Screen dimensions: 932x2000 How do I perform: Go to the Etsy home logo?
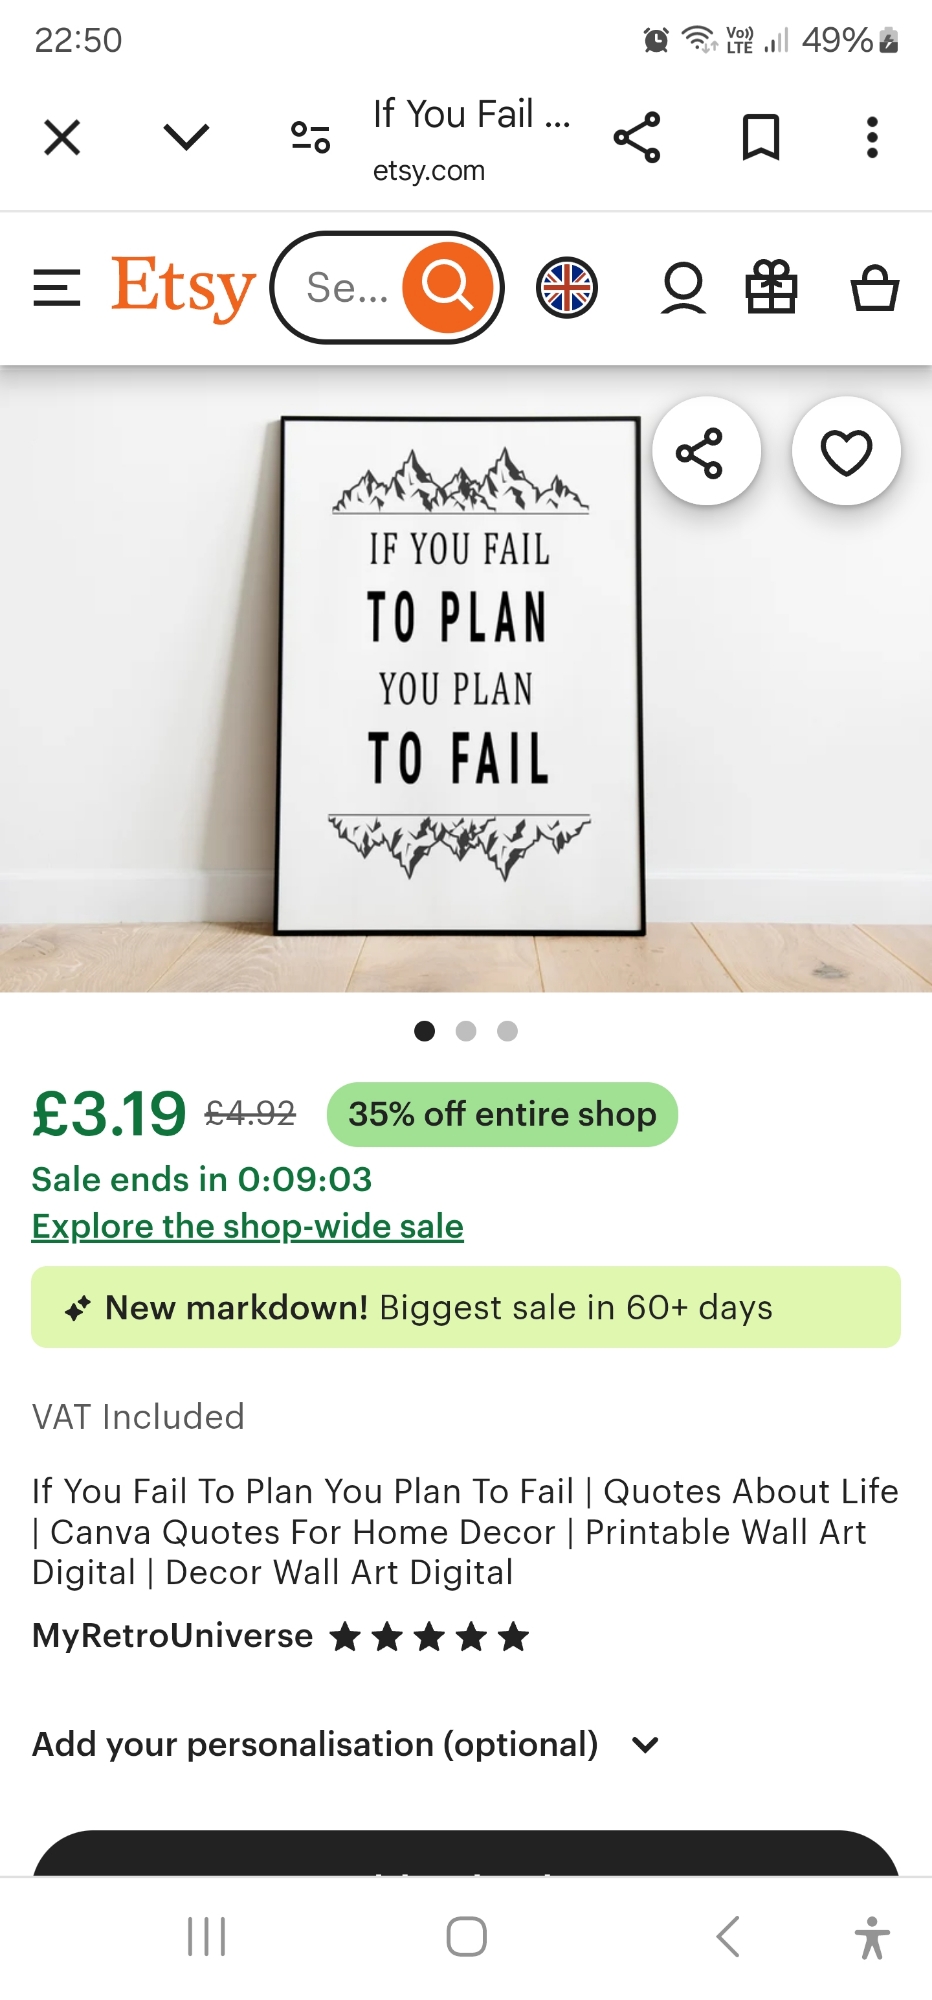[183, 288]
